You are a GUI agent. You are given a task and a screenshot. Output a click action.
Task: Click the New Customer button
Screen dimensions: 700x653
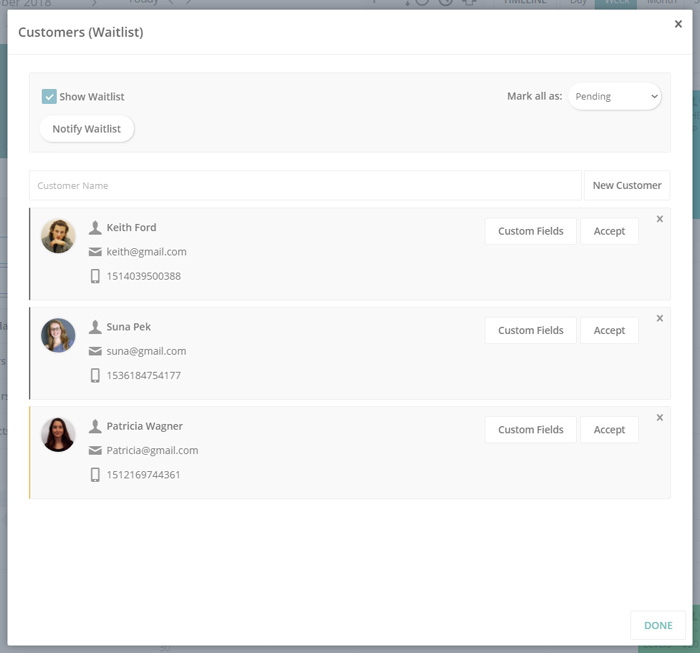[627, 186]
